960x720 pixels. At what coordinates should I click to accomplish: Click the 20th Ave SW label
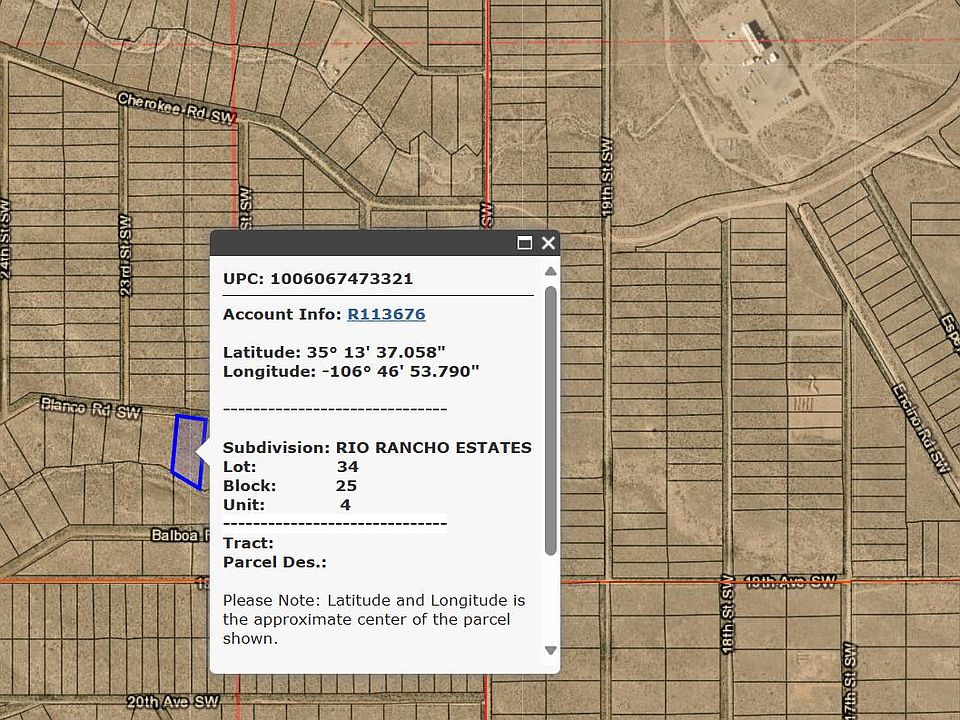(172, 702)
